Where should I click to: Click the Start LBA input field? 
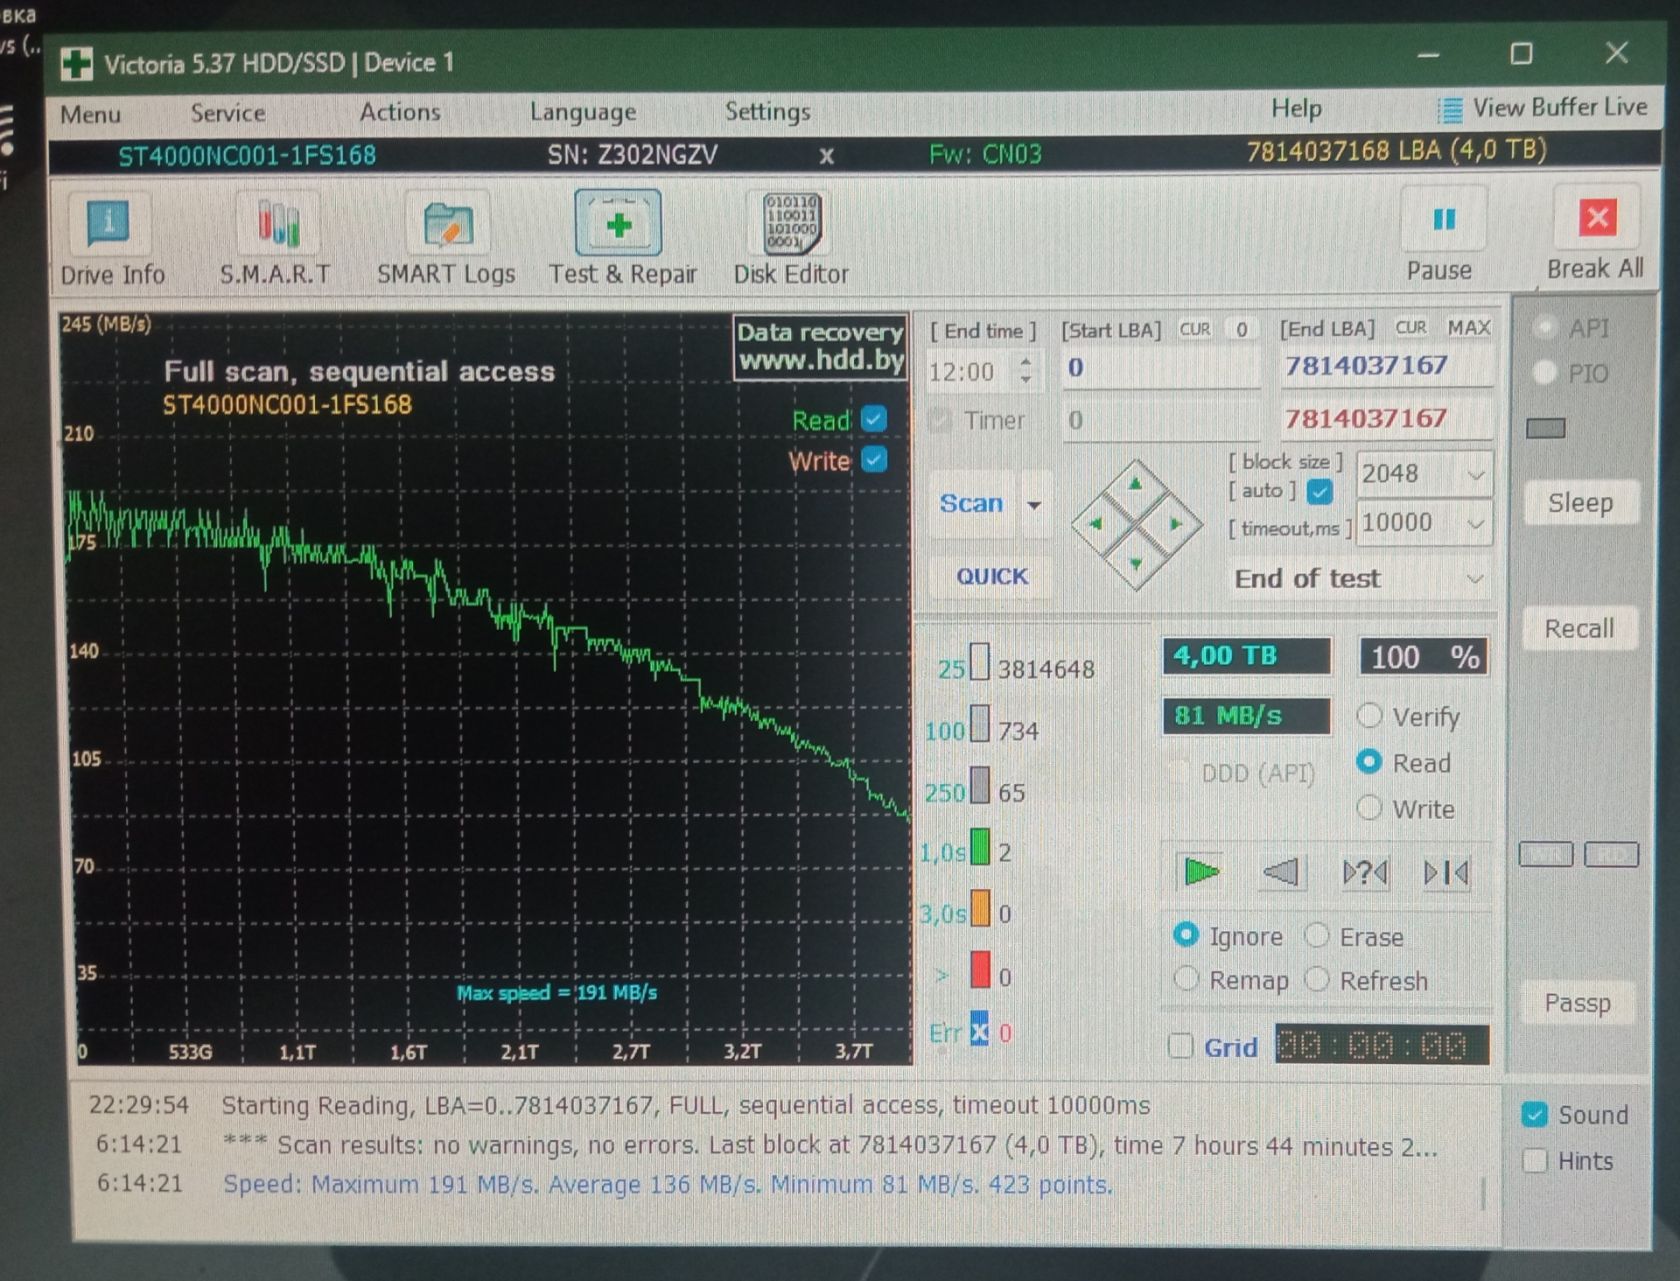tap(1160, 368)
